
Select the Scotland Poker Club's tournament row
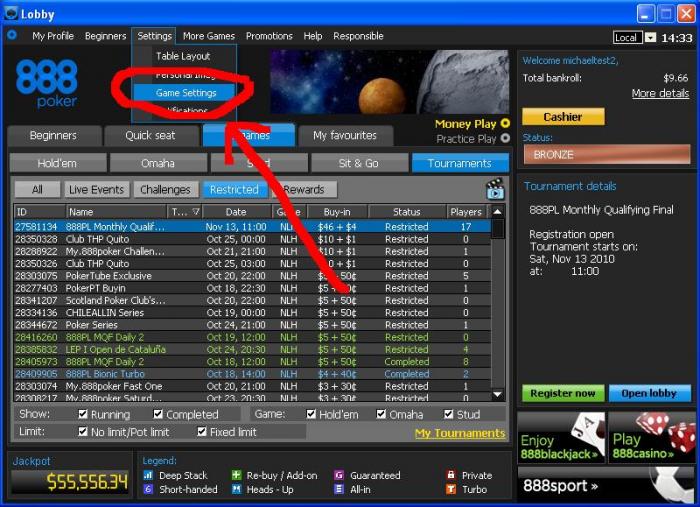tap(253, 300)
